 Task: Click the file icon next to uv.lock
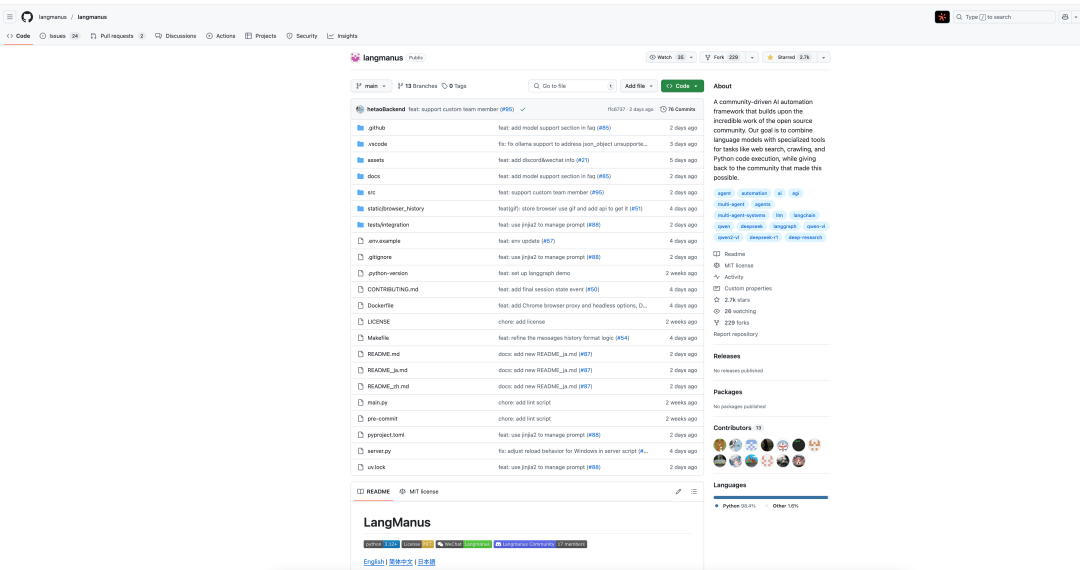point(360,467)
